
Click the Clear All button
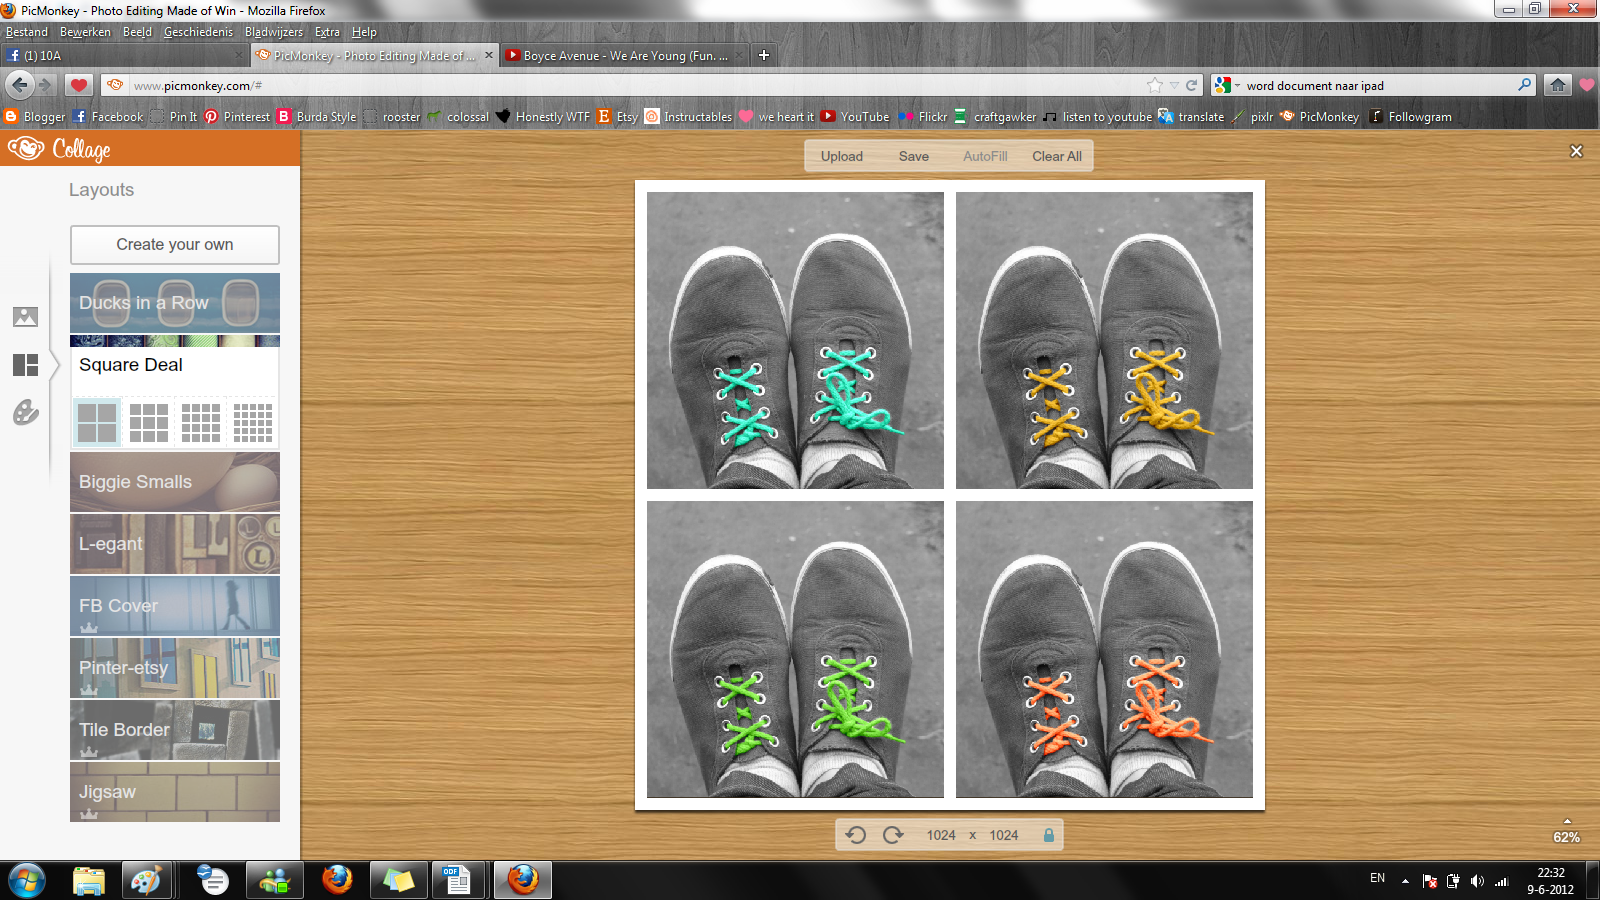(1057, 156)
